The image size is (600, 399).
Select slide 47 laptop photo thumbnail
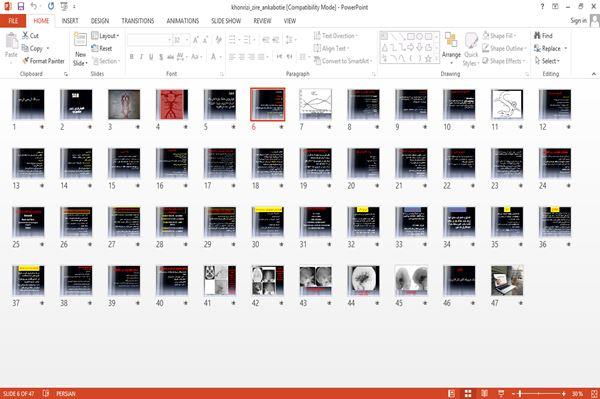click(x=507, y=281)
